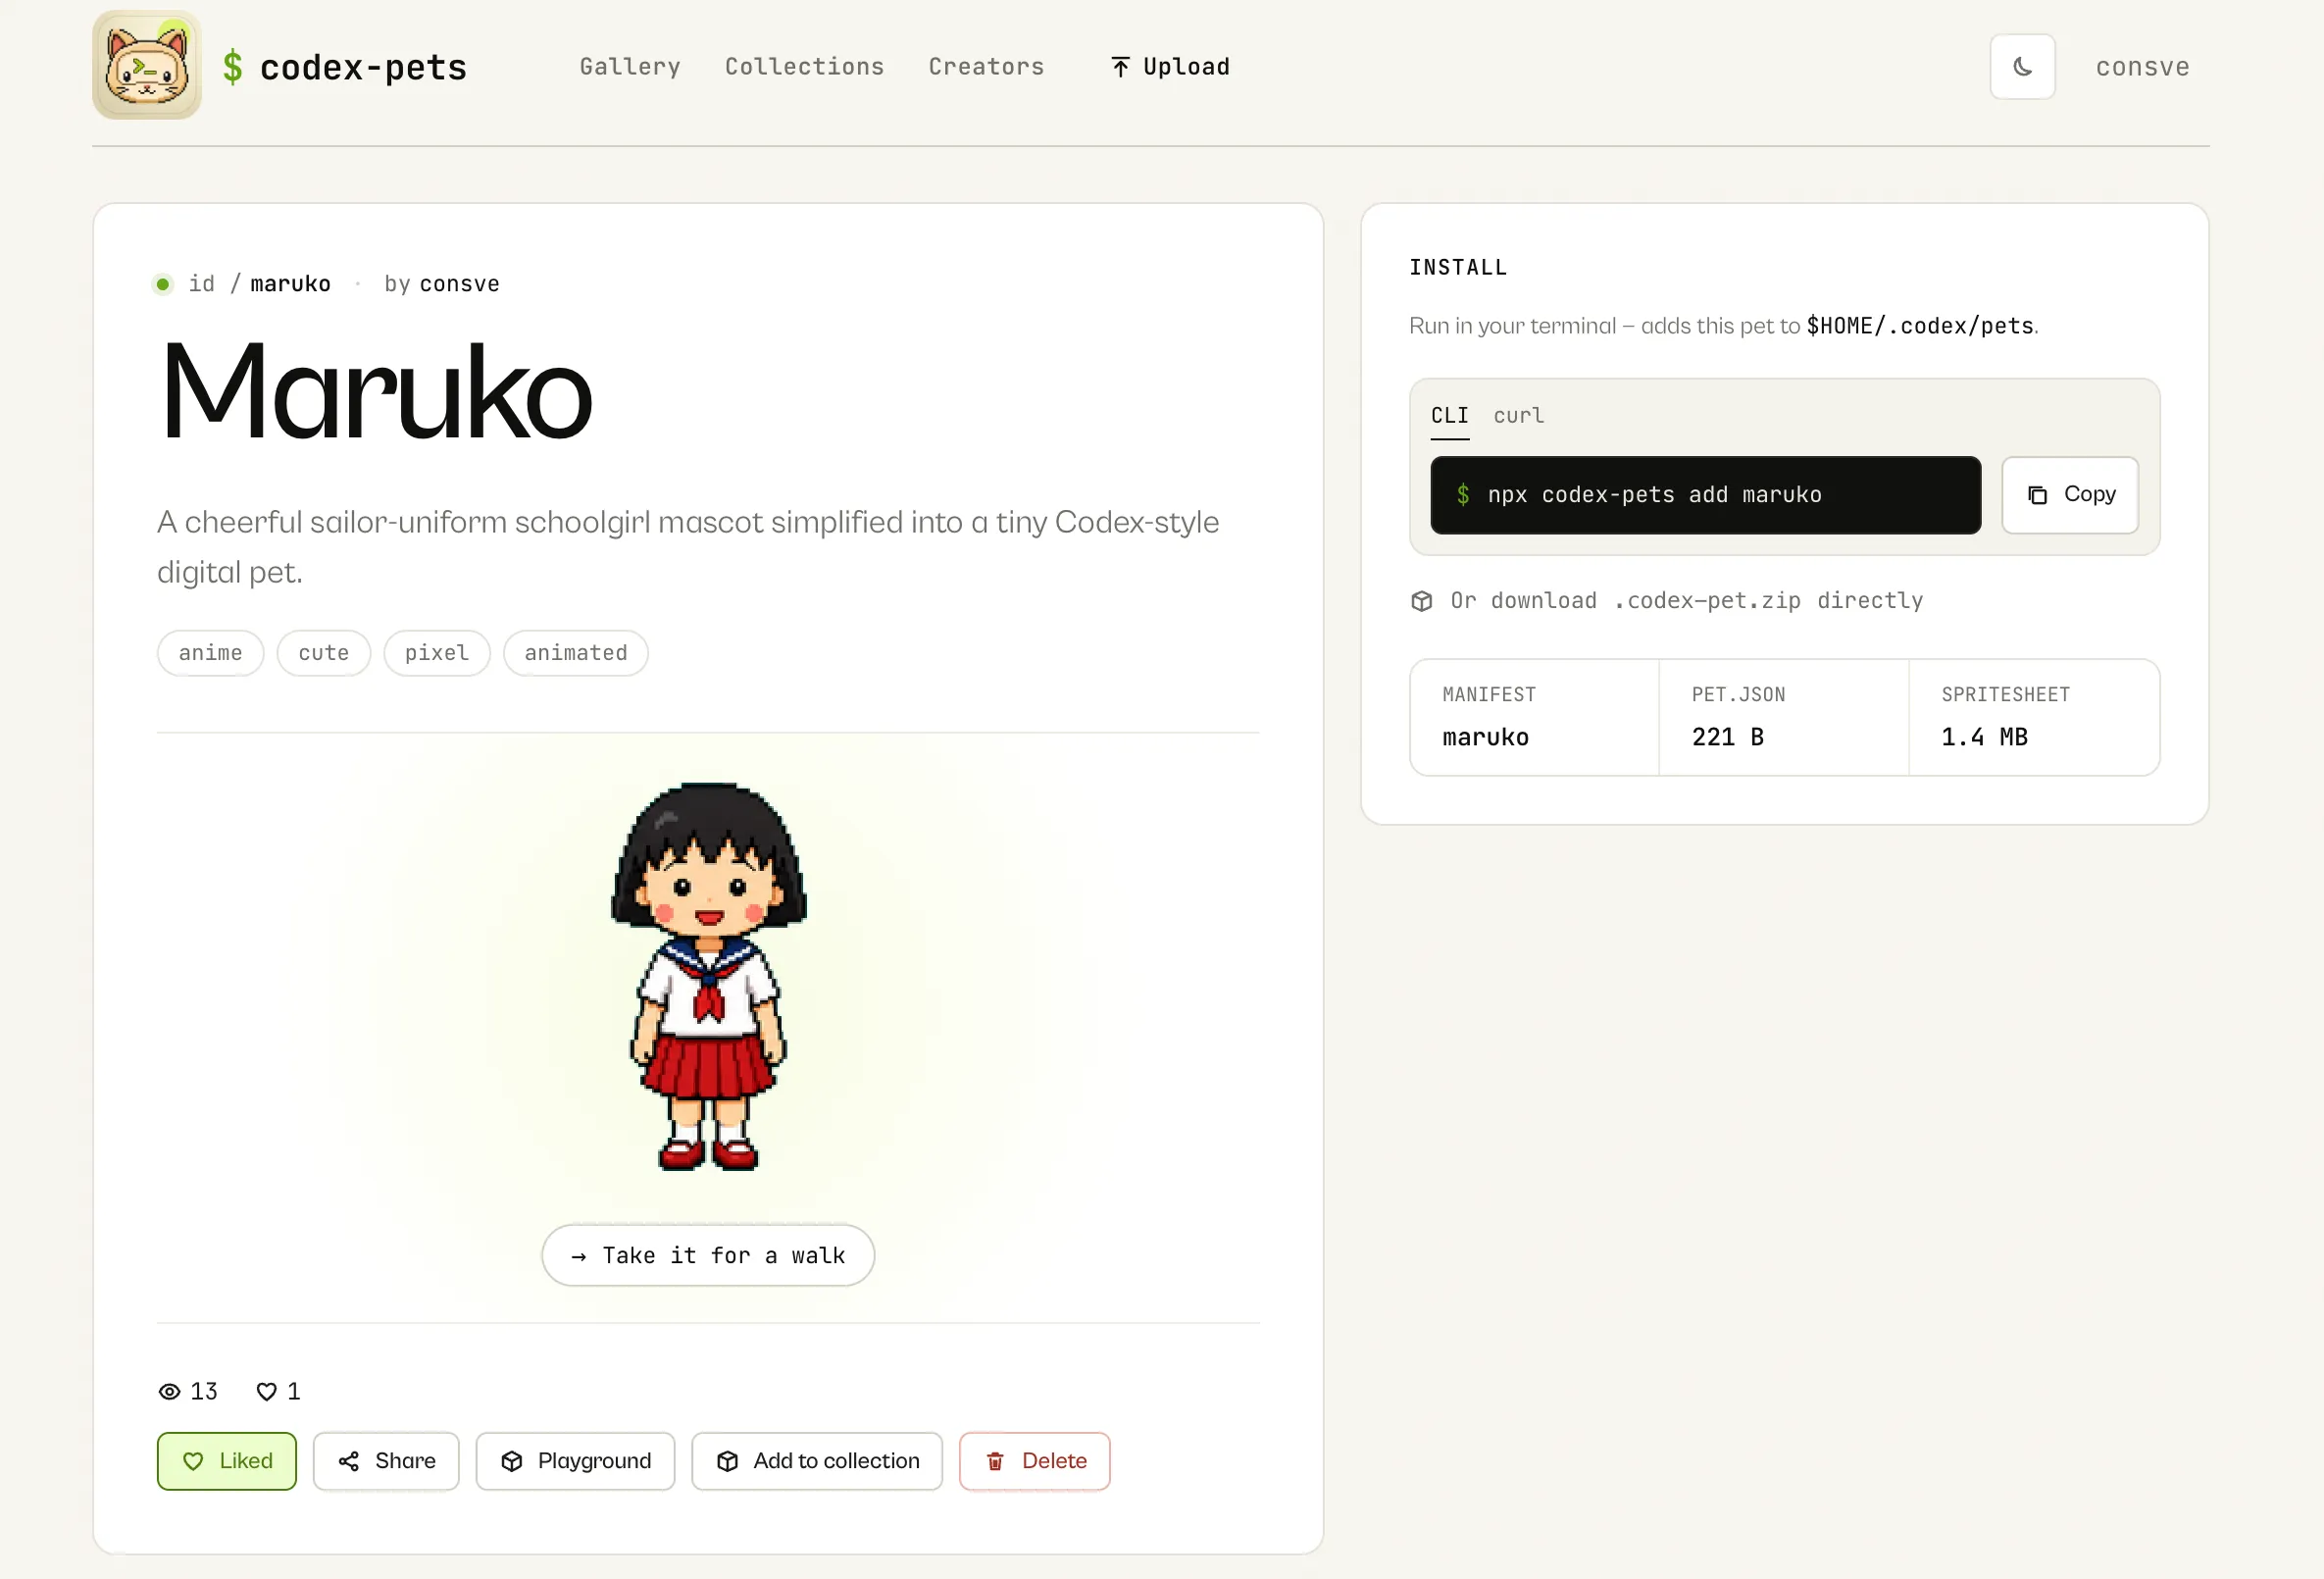
Task: Click the red Delete button
Action: point(1035,1461)
